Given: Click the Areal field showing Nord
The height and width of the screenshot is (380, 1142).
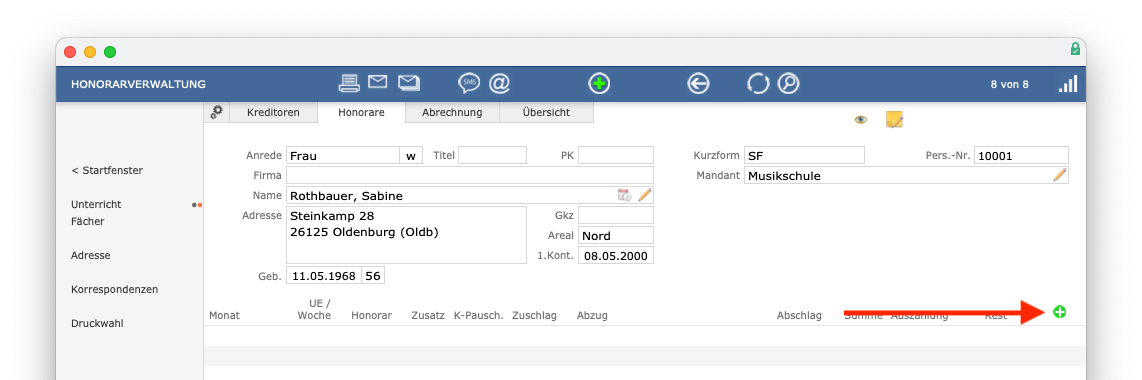Looking at the screenshot, I should 616,235.
